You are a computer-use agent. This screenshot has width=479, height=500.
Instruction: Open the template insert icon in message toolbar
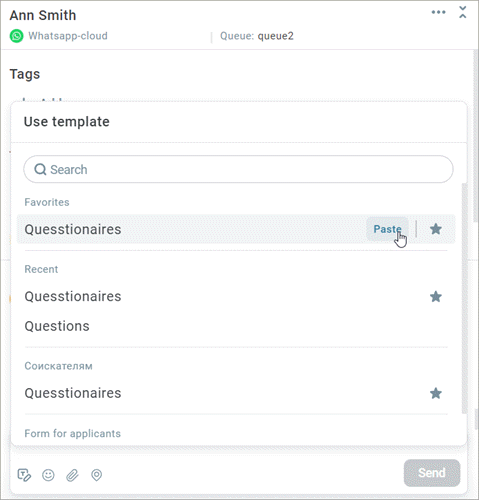24,475
